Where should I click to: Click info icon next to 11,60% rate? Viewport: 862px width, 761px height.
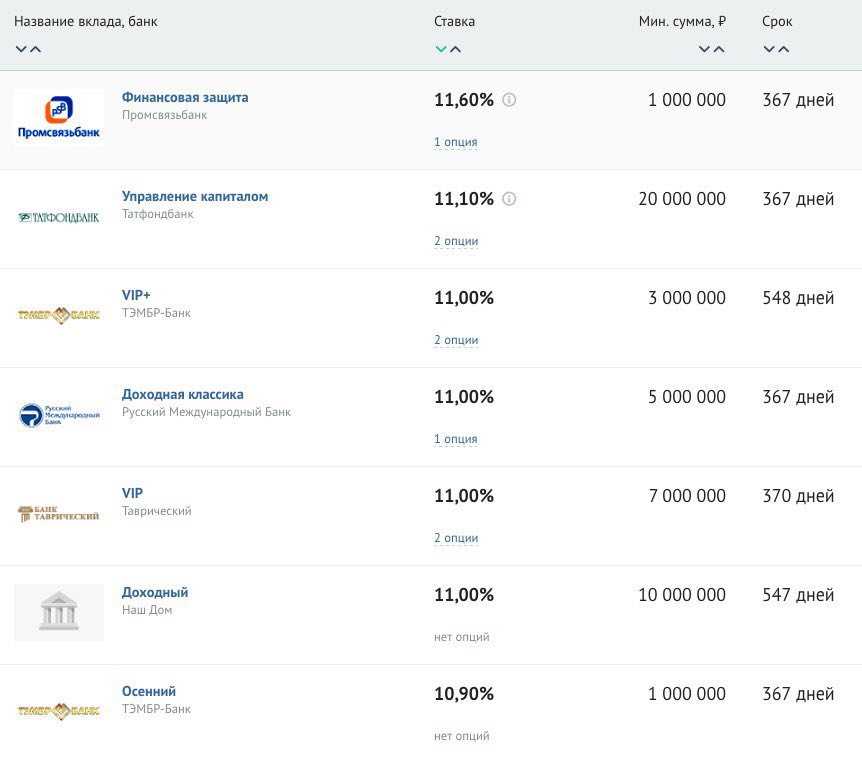509,100
